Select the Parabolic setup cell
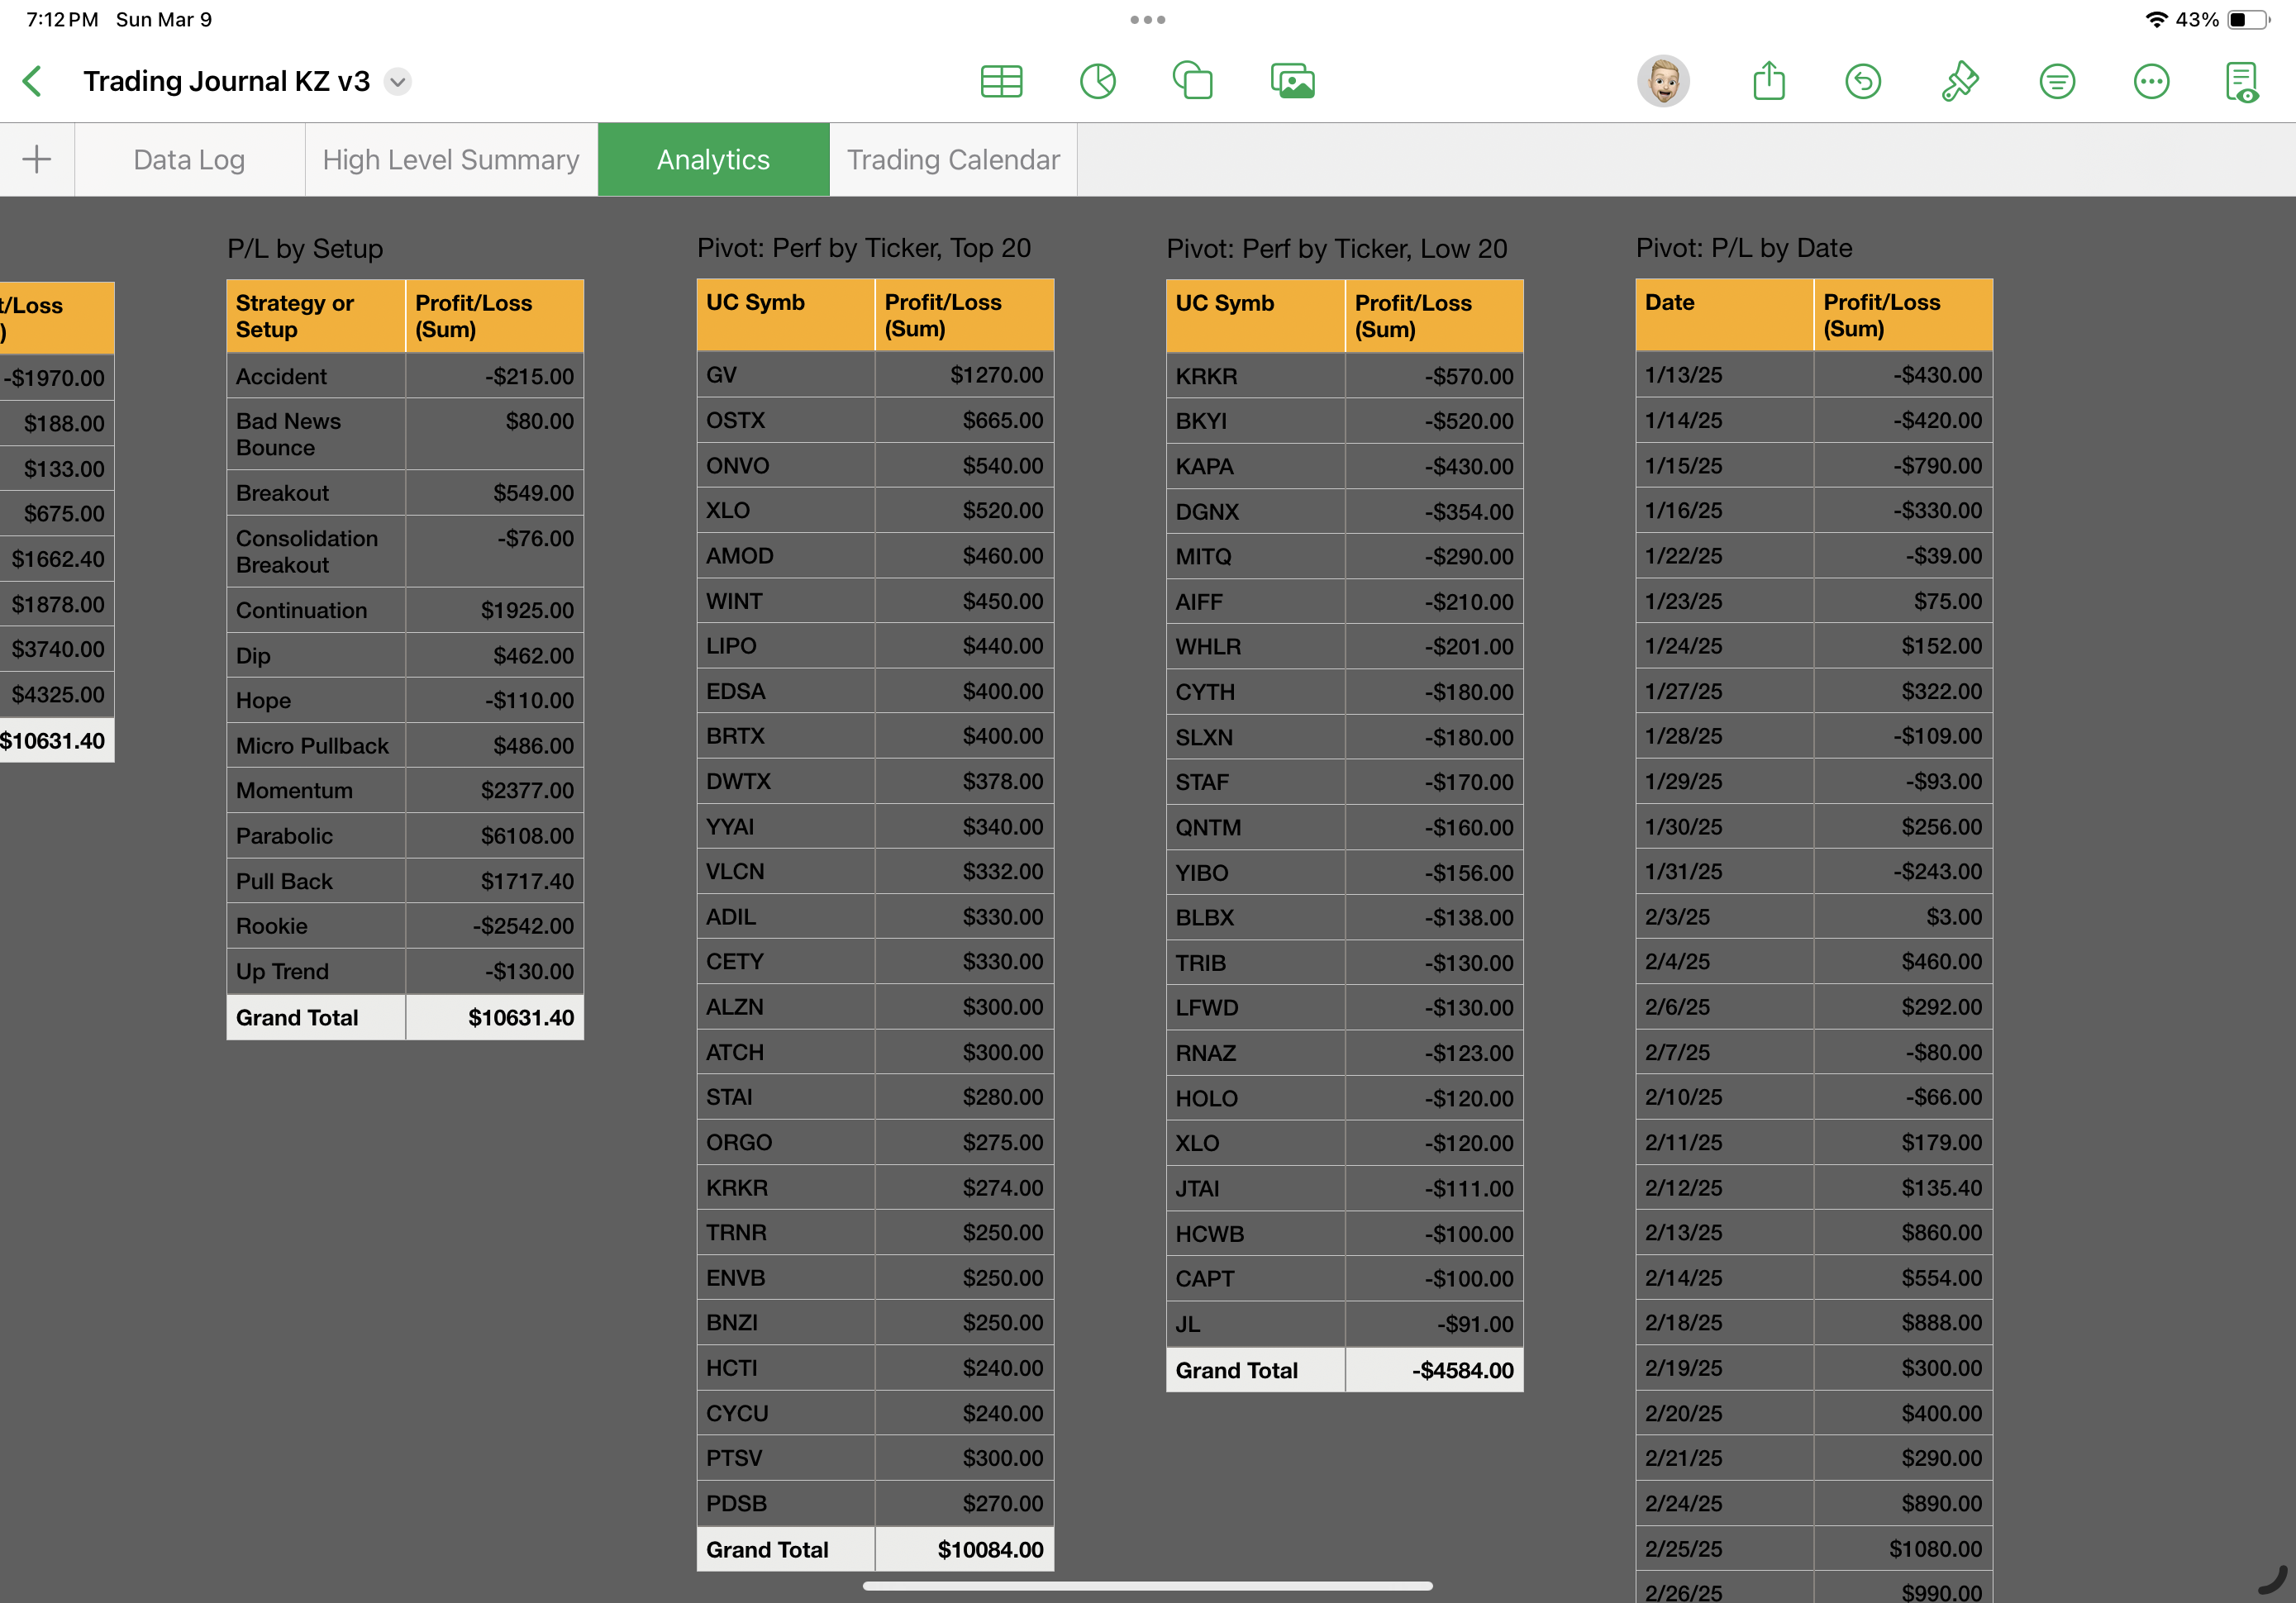 [x=315, y=836]
